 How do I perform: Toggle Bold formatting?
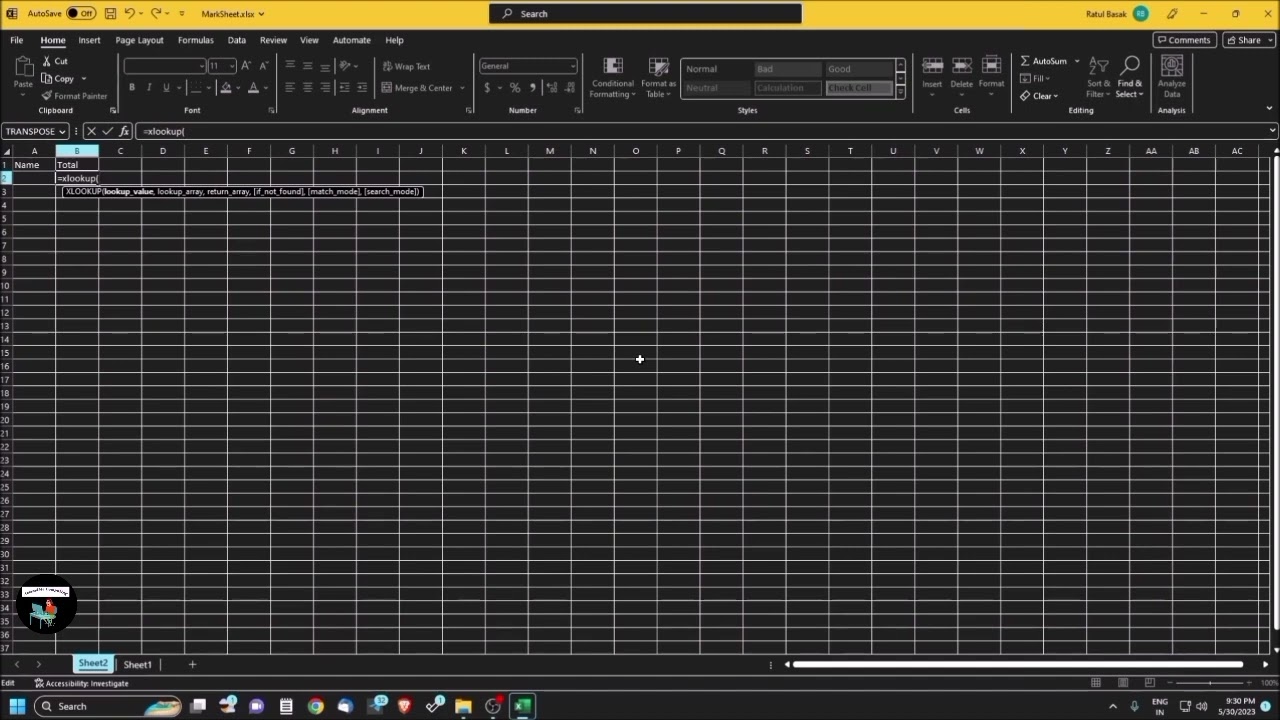(132, 88)
